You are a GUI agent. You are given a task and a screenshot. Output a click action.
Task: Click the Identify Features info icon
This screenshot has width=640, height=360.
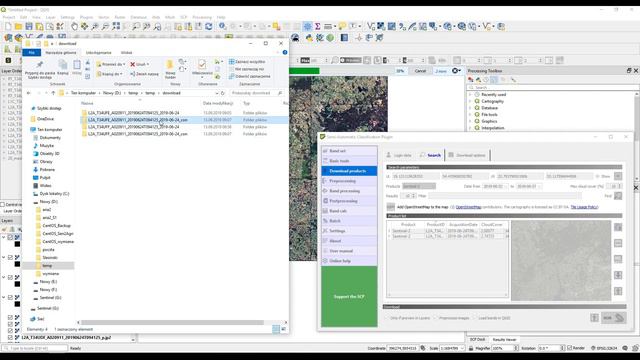click(x=222, y=27)
